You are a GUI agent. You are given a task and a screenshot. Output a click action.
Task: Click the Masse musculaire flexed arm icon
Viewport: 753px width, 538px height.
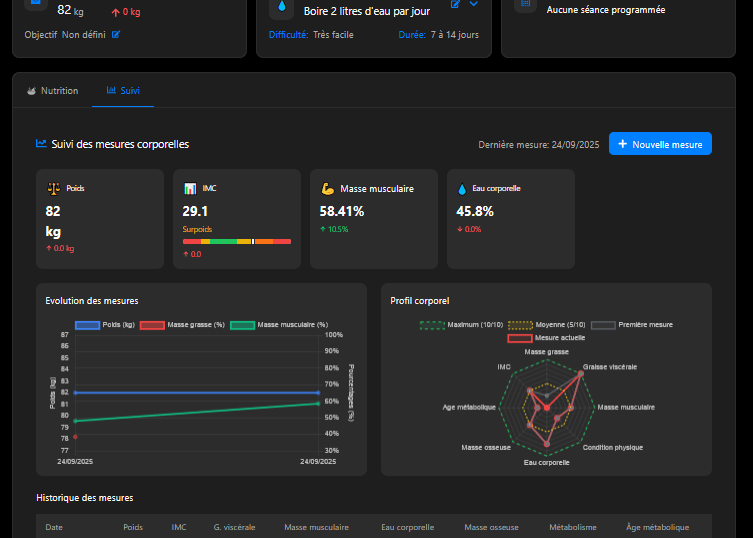328,189
